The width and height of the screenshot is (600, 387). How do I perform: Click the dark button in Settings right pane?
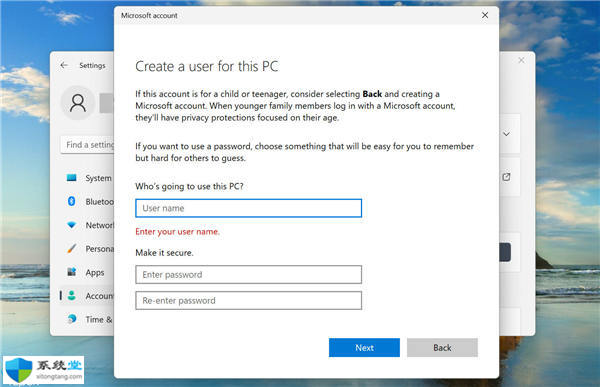click(505, 252)
